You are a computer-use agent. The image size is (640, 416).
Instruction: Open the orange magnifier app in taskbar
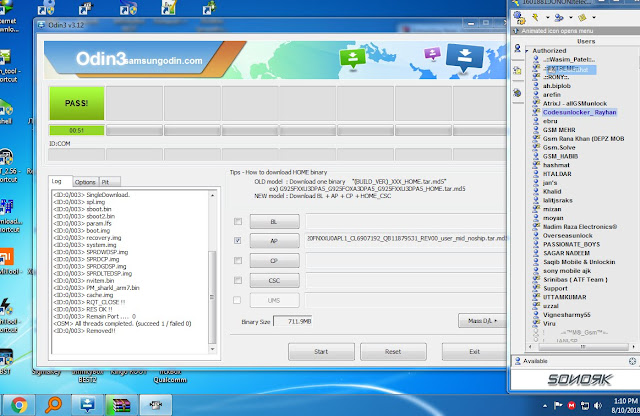[x=53, y=405]
